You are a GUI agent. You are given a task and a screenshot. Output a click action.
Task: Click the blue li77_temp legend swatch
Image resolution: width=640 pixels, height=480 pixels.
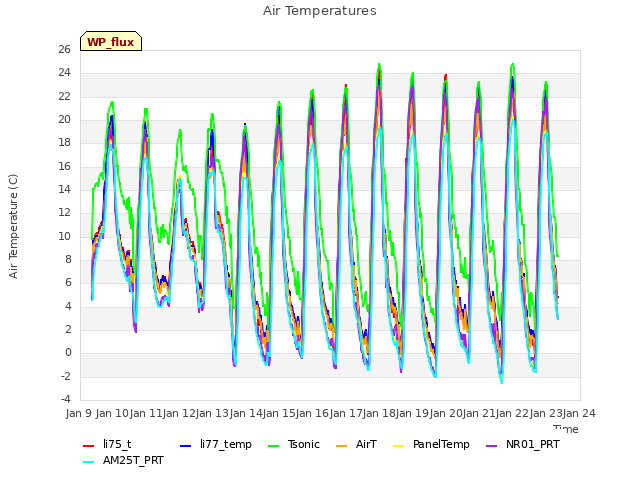[x=186, y=446]
